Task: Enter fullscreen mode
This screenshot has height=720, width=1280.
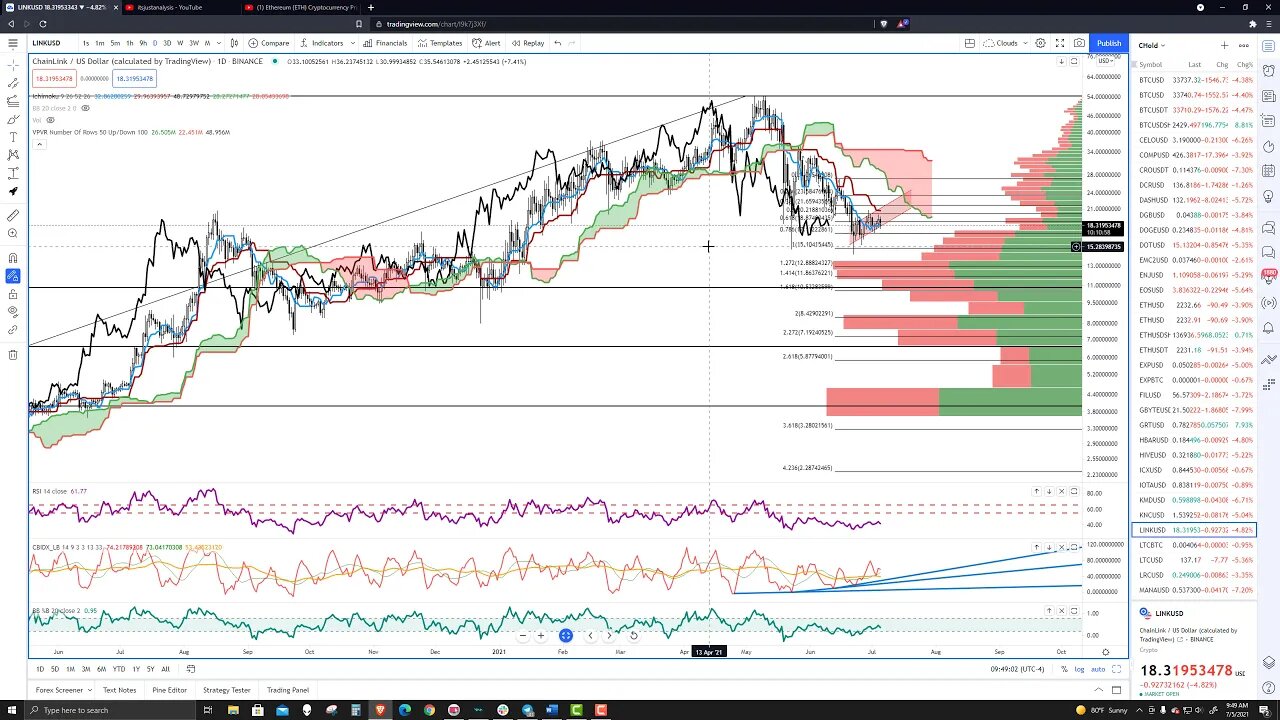Action: (x=1060, y=43)
